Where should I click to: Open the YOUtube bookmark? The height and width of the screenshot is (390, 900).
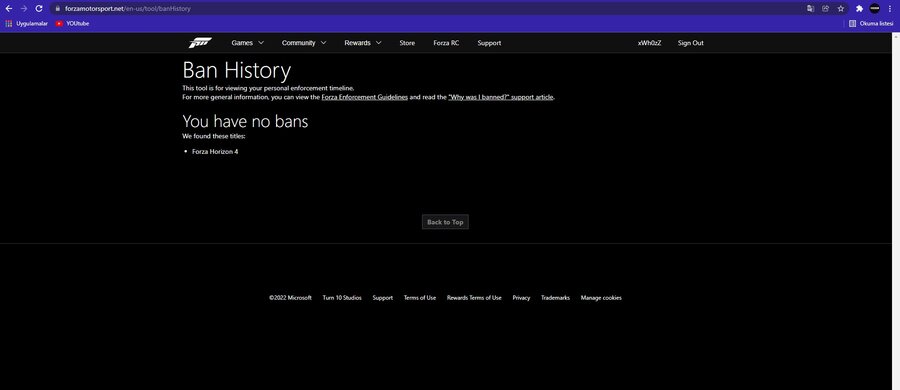(72, 24)
